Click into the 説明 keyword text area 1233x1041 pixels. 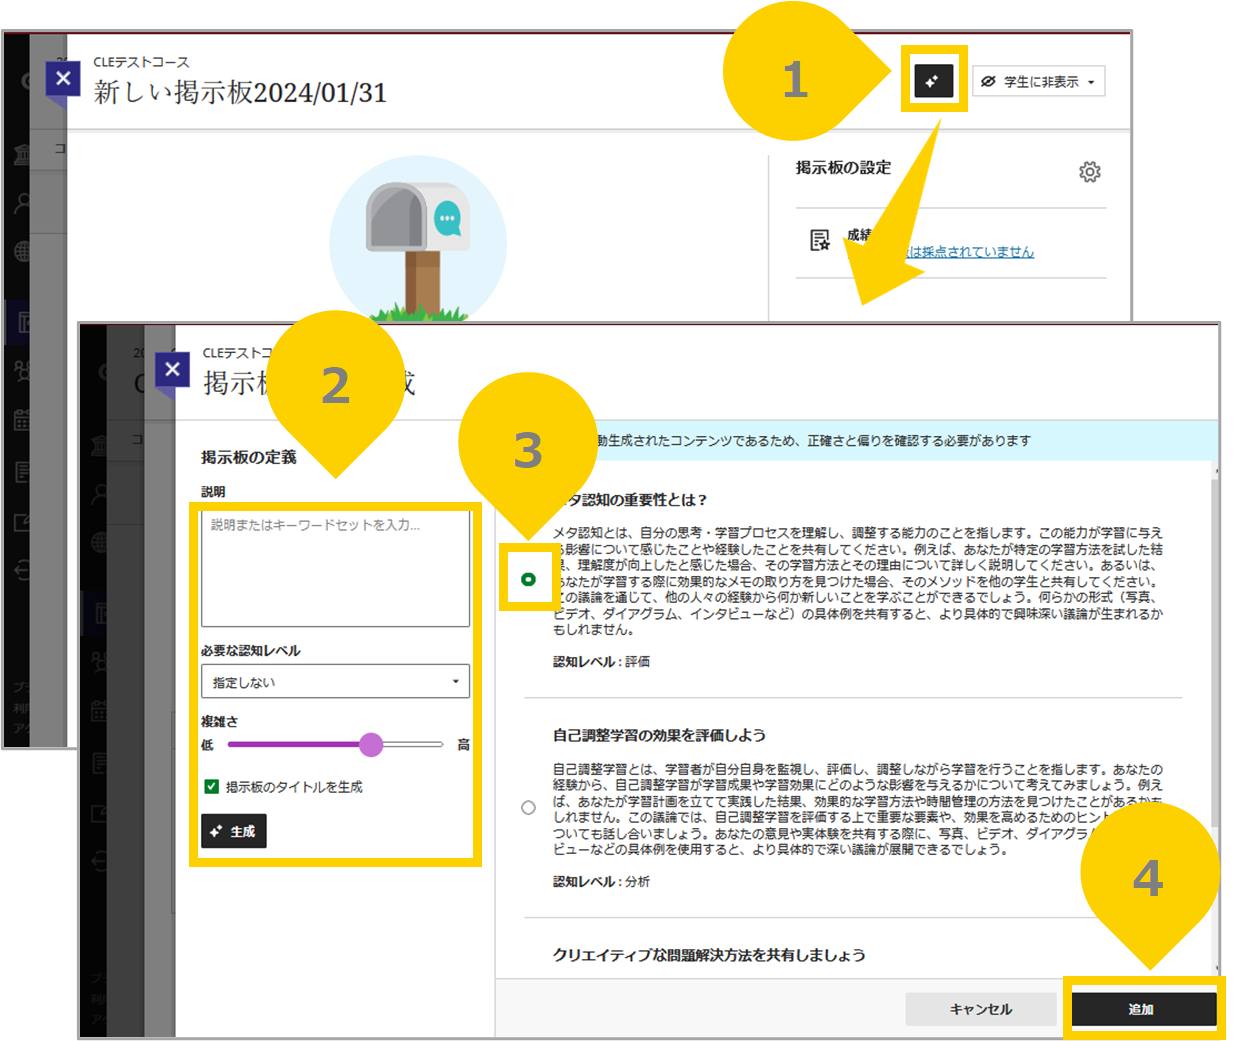tap(335, 569)
